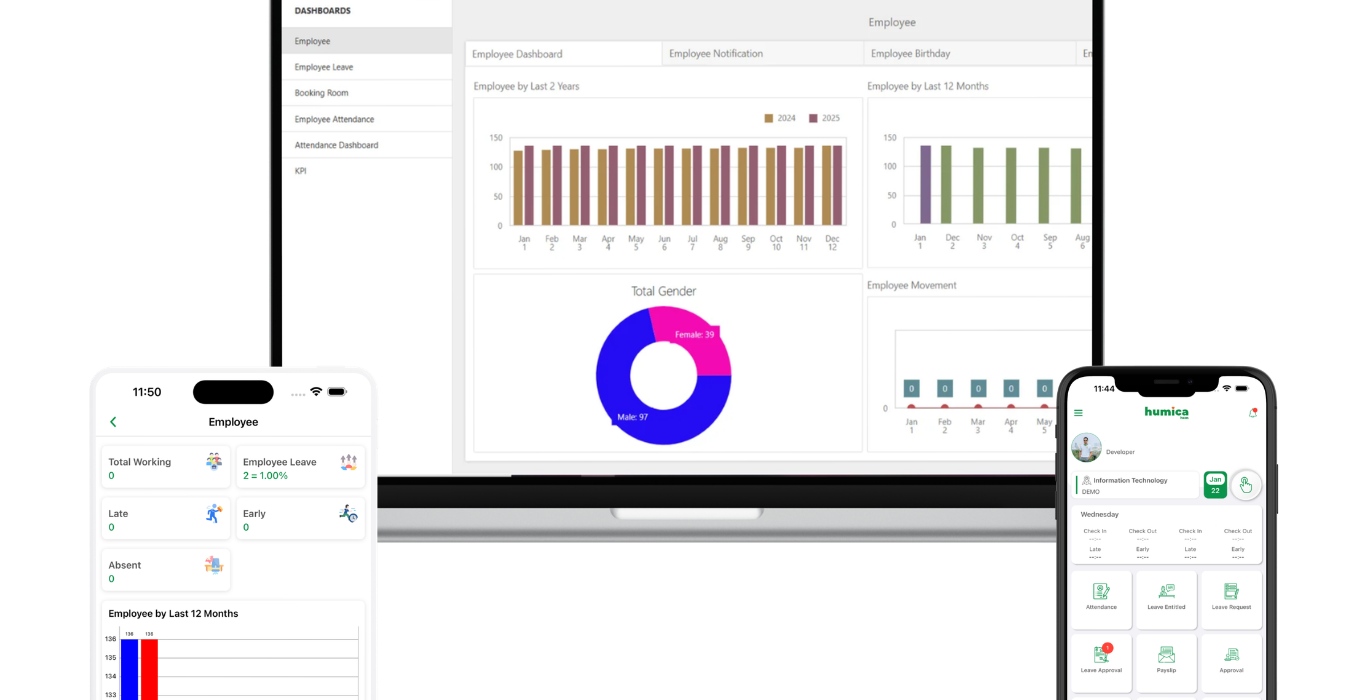1357x700 pixels.
Task: Open Employee Leave in the sidebar
Action: pyautogui.click(x=367, y=67)
